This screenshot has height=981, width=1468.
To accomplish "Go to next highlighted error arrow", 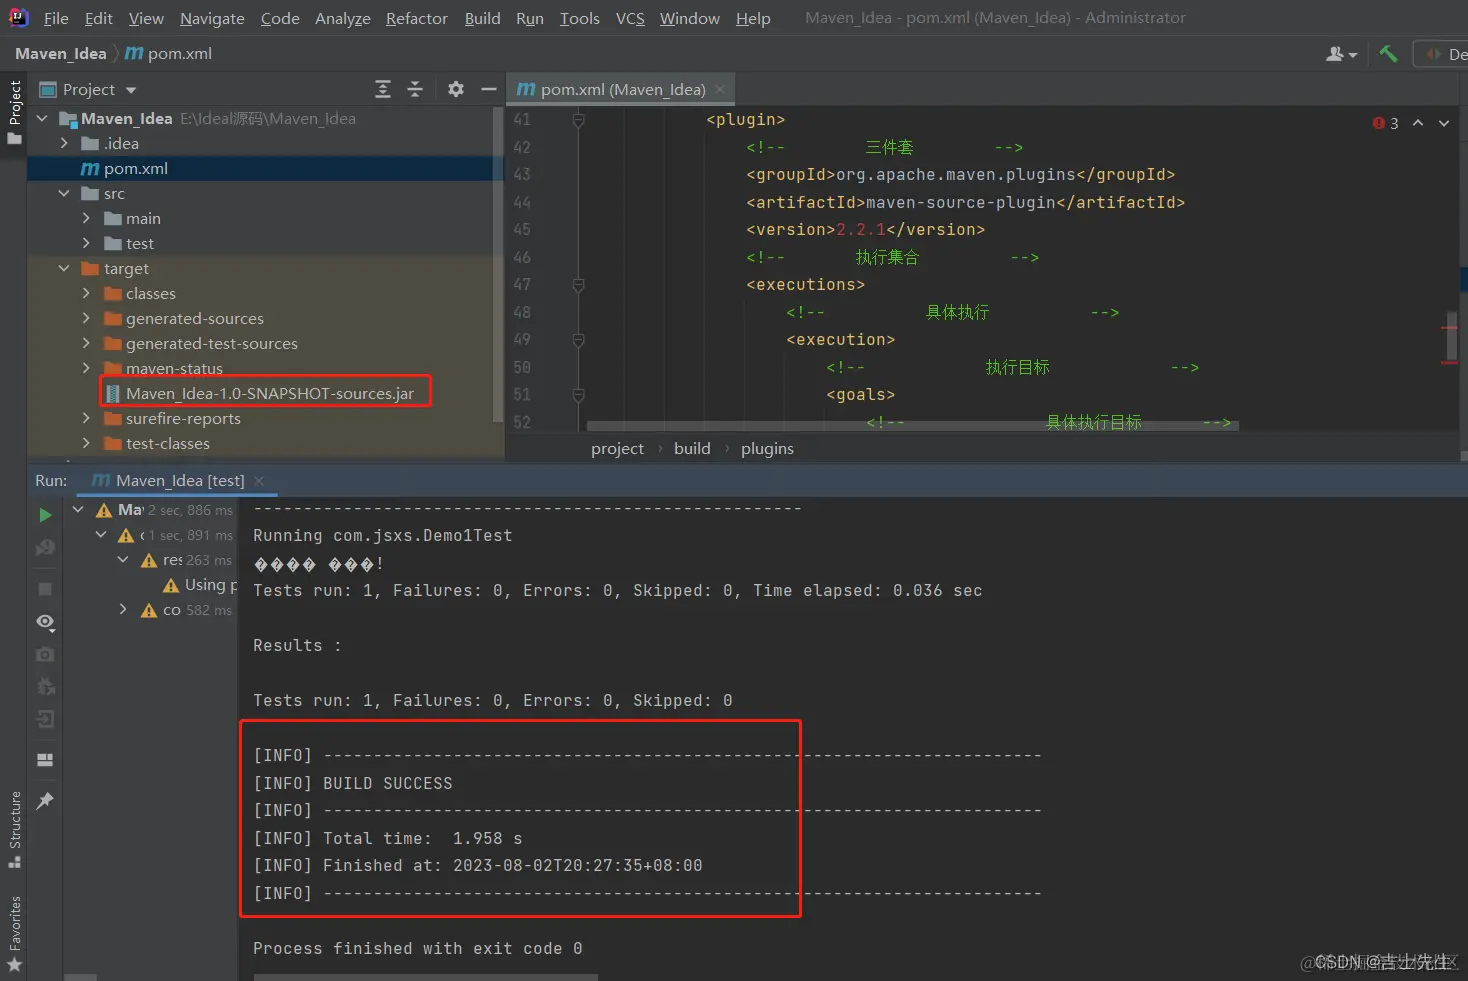I will [x=1444, y=123].
